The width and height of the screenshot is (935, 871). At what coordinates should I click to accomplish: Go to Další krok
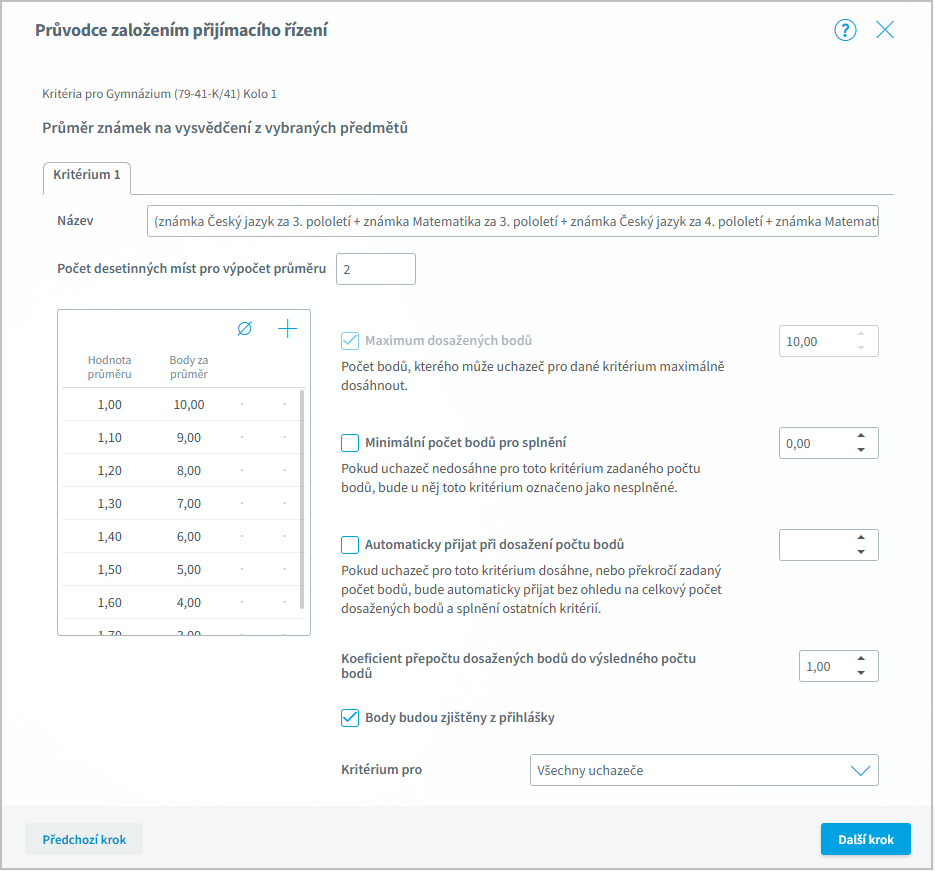point(865,840)
